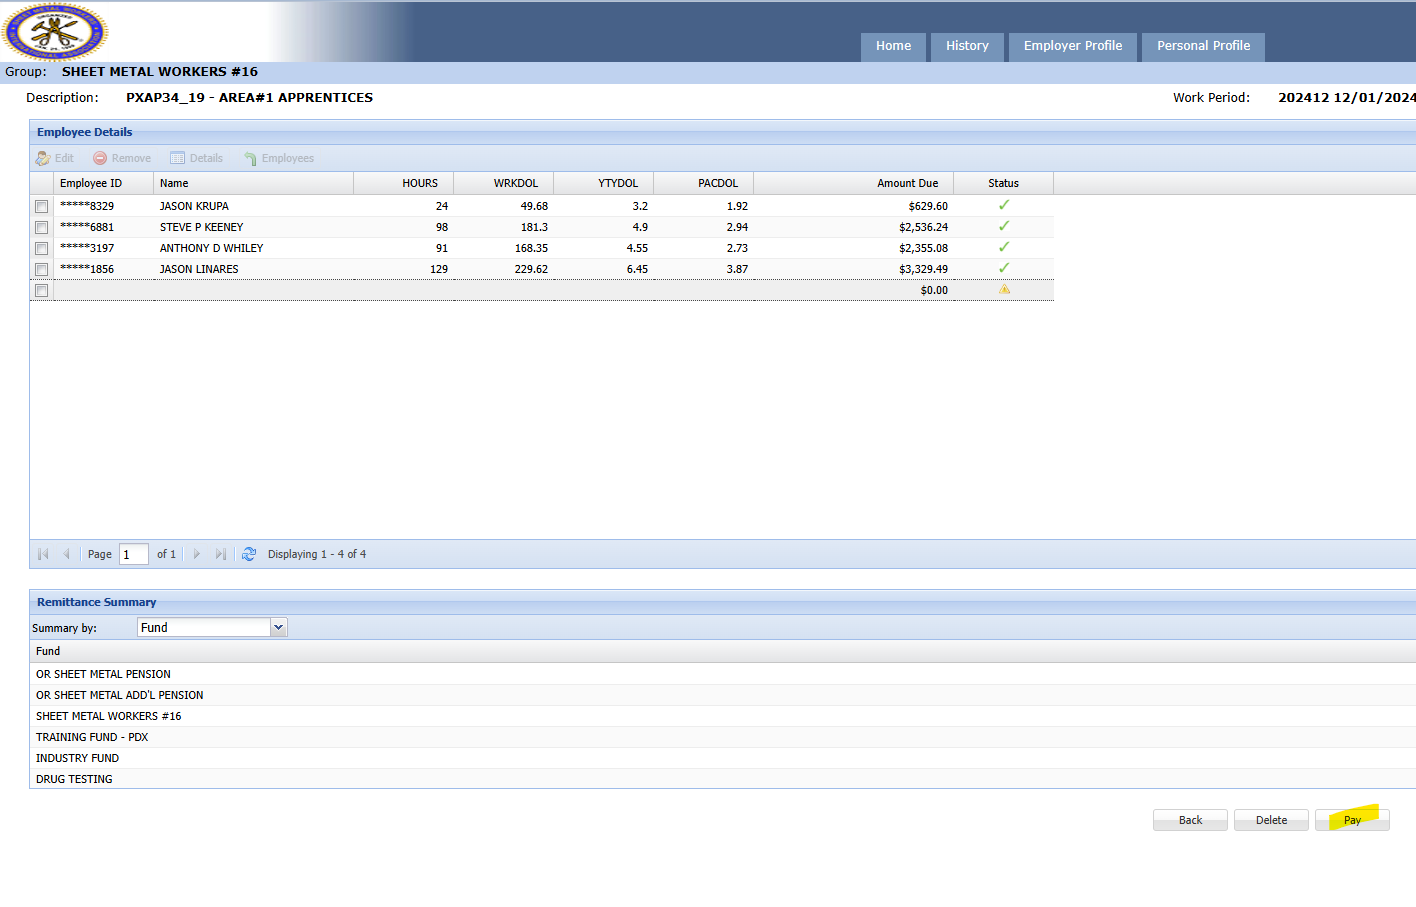Viewport: 1416px width, 907px height.
Task: Select employee name ANTHONY D WHILEY
Action: 211,248
